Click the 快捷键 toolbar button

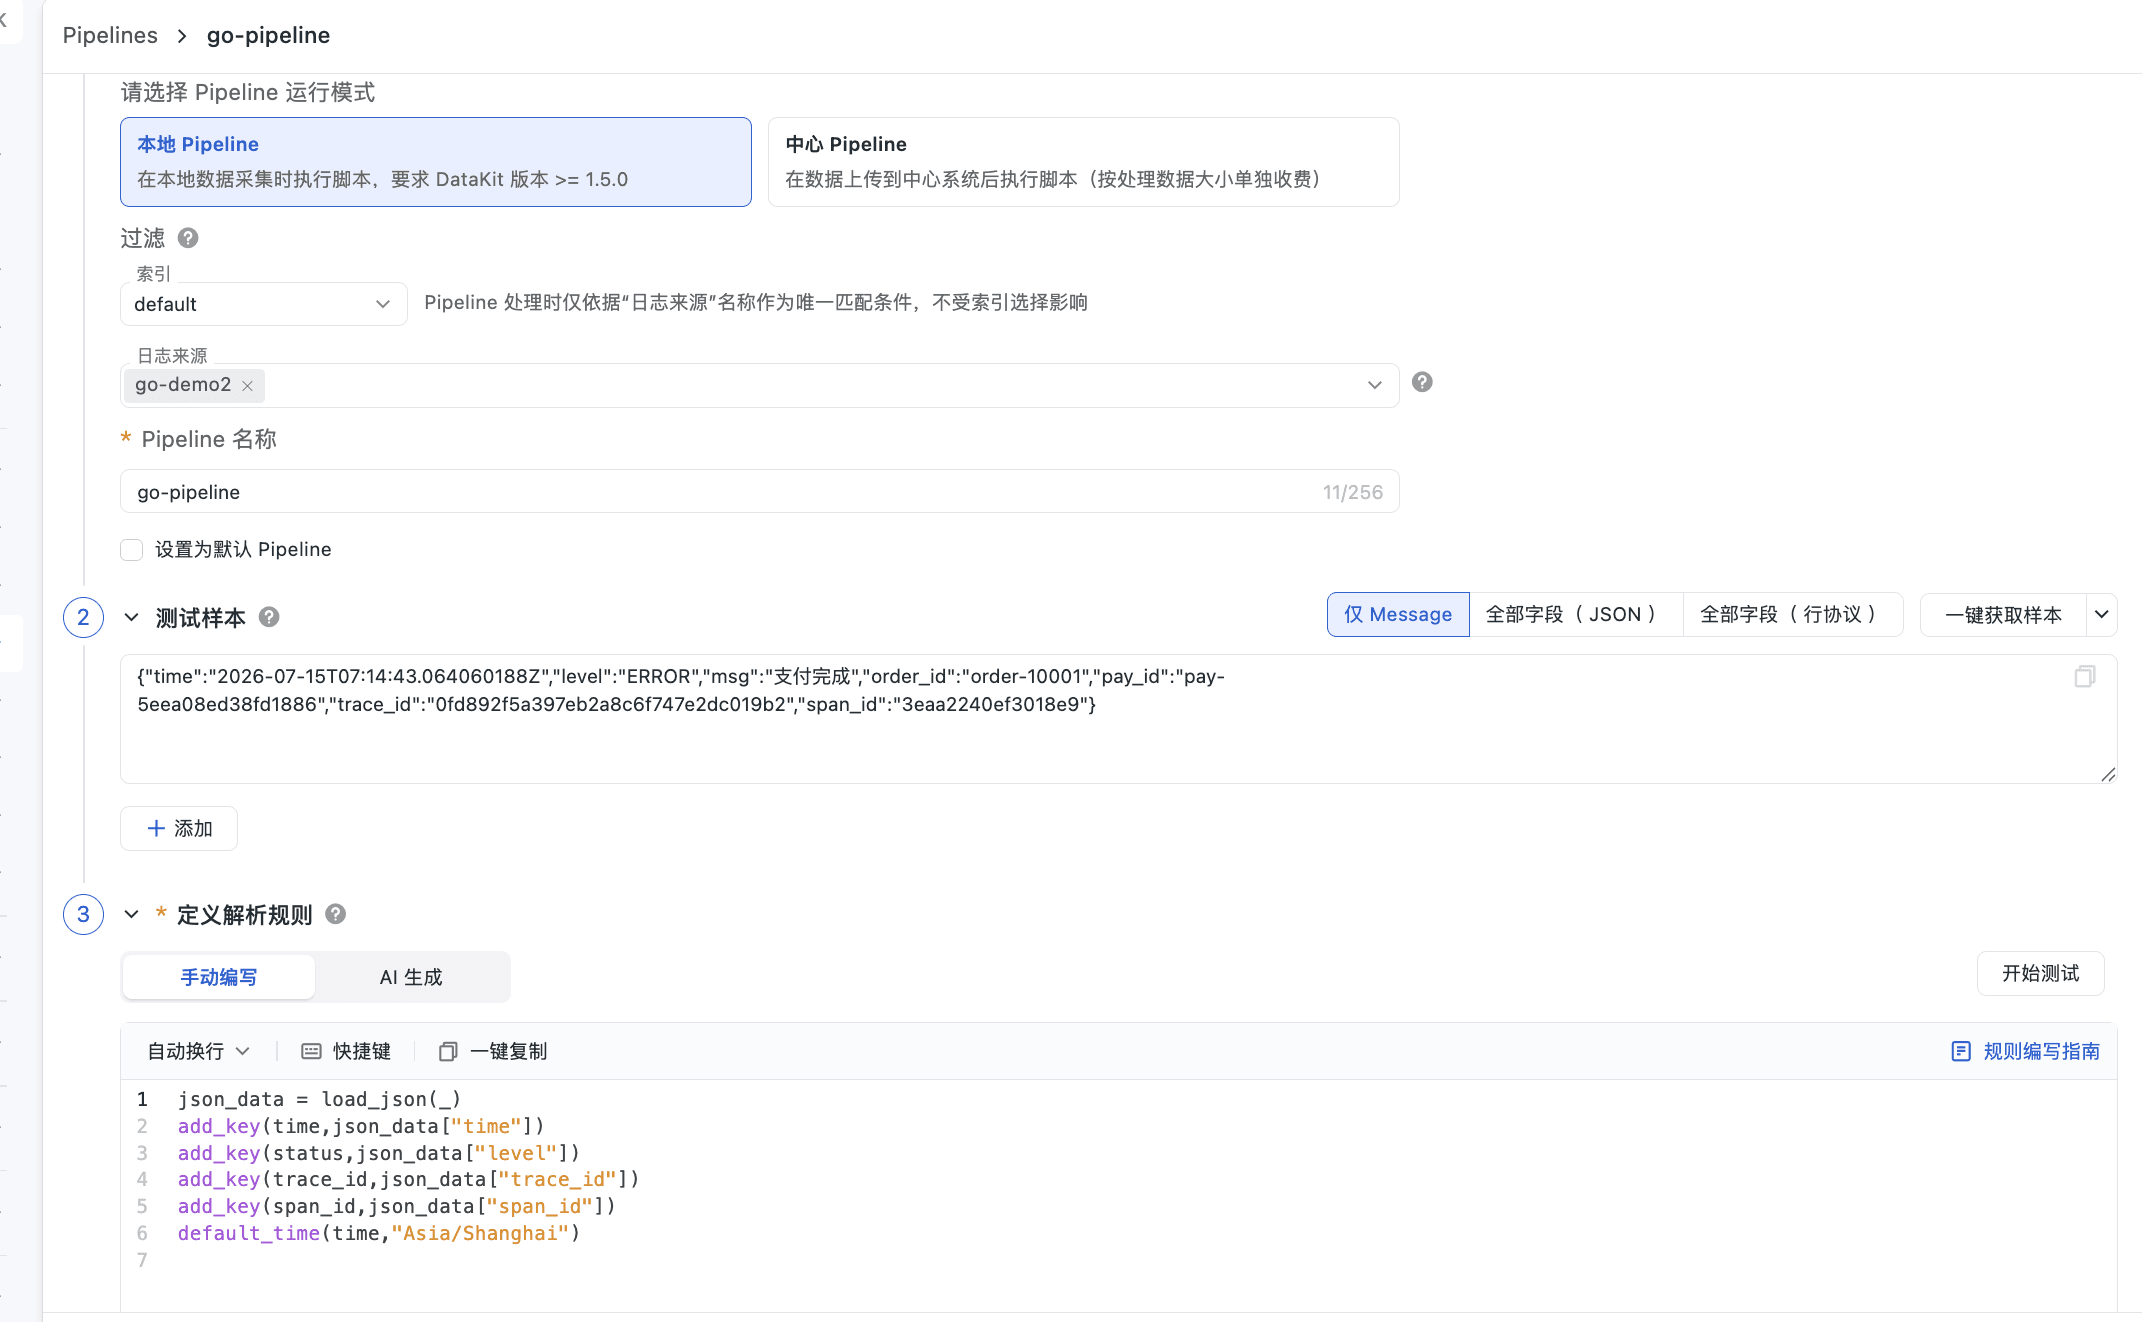pyautogui.click(x=346, y=1051)
